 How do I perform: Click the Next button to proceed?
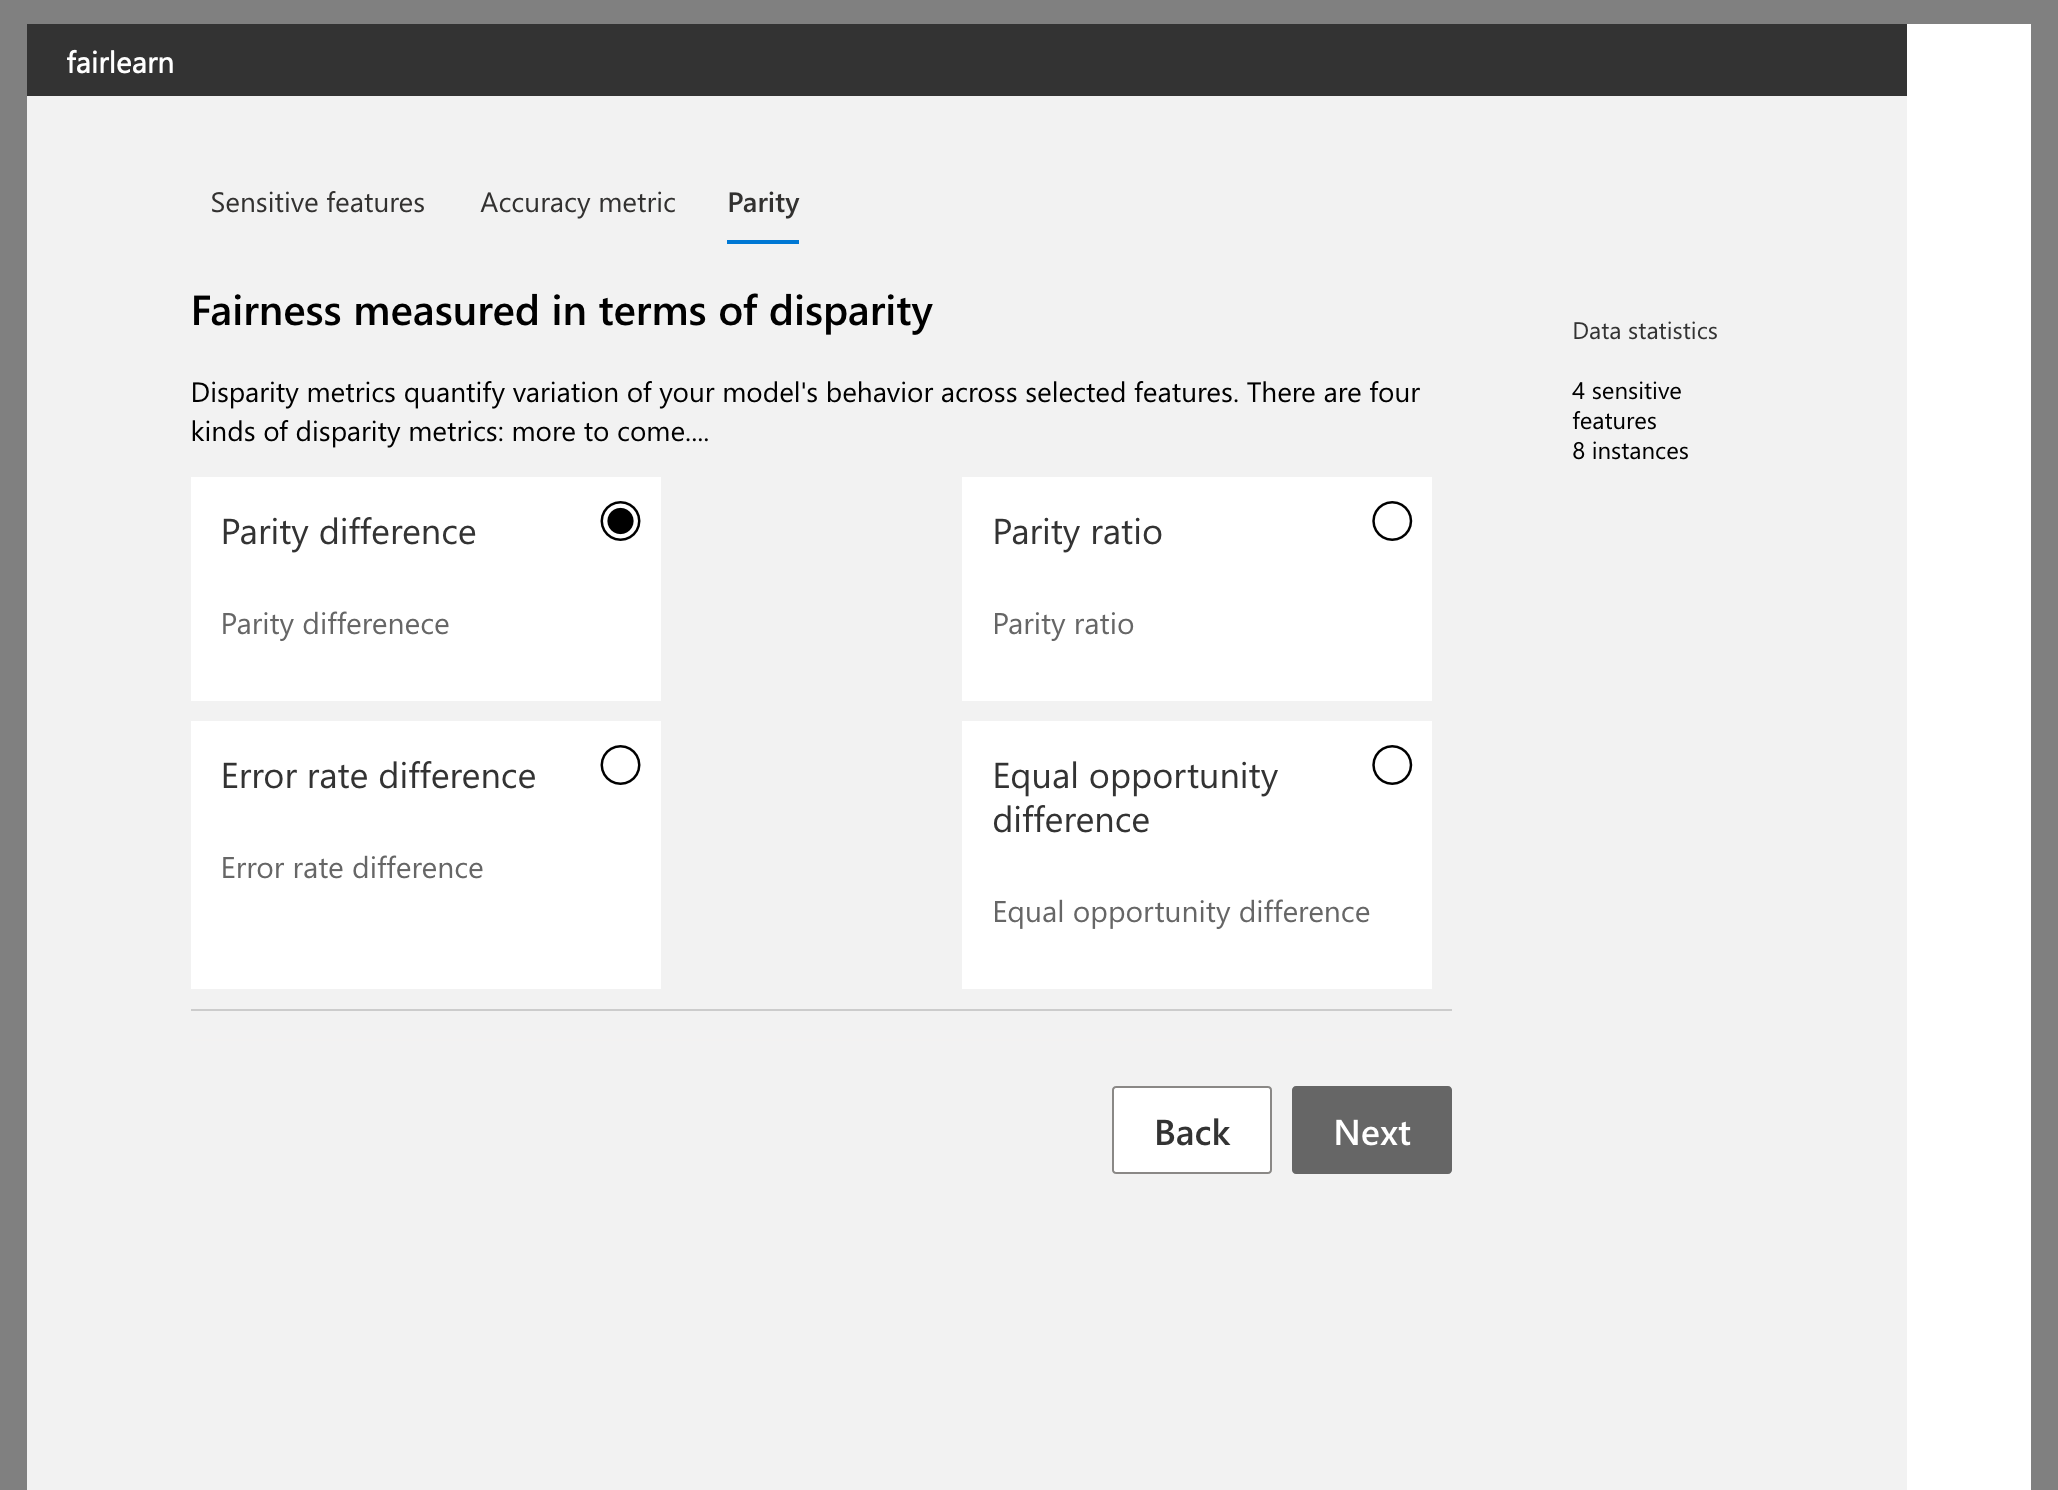[x=1370, y=1129]
